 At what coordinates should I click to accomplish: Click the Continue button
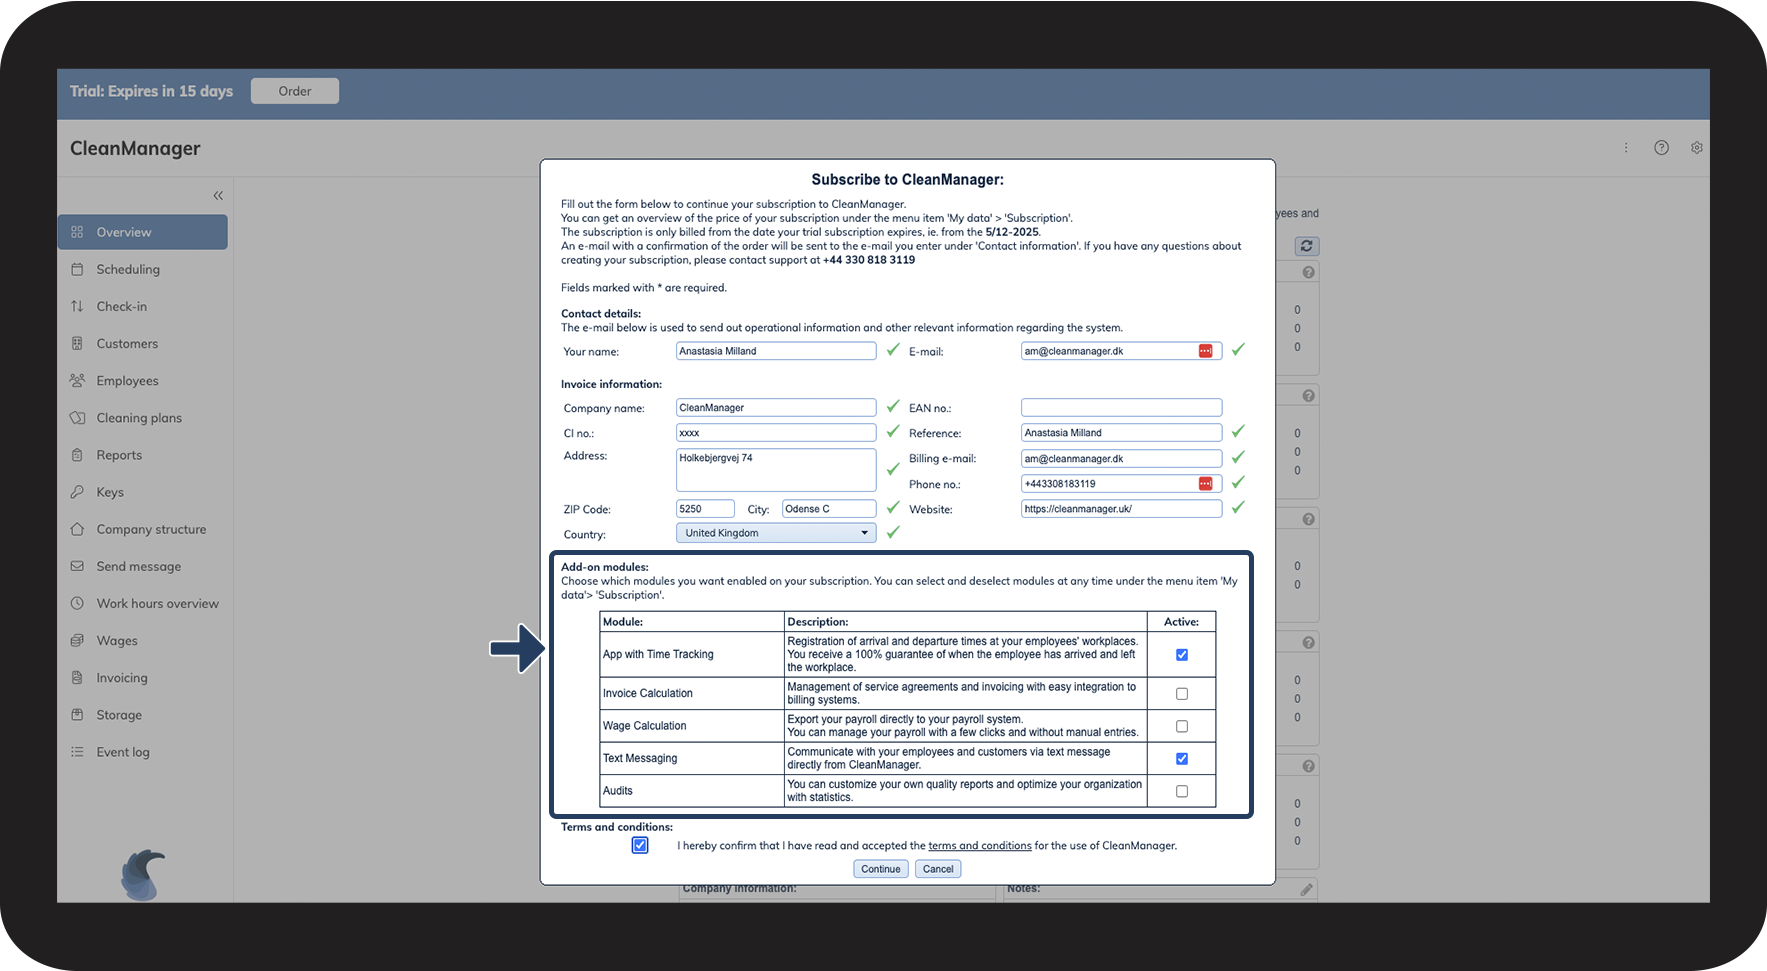881,869
